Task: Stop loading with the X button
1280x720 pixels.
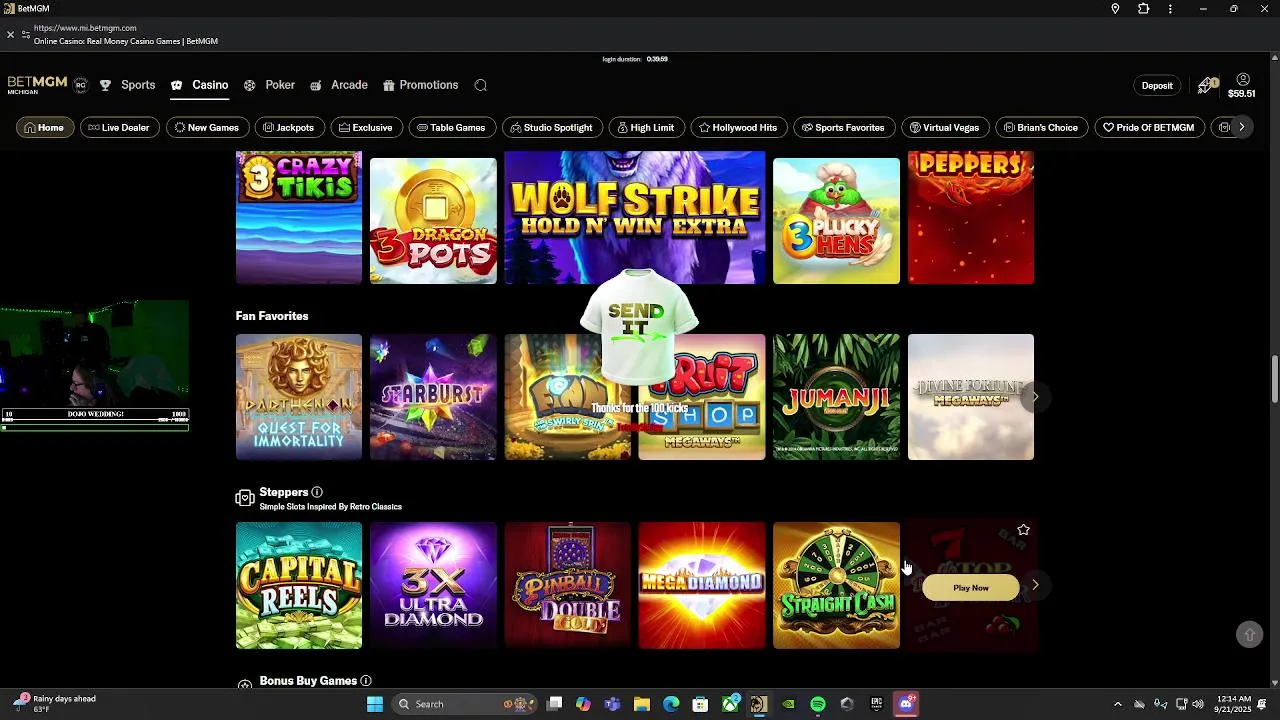Action: click(11, 34)
